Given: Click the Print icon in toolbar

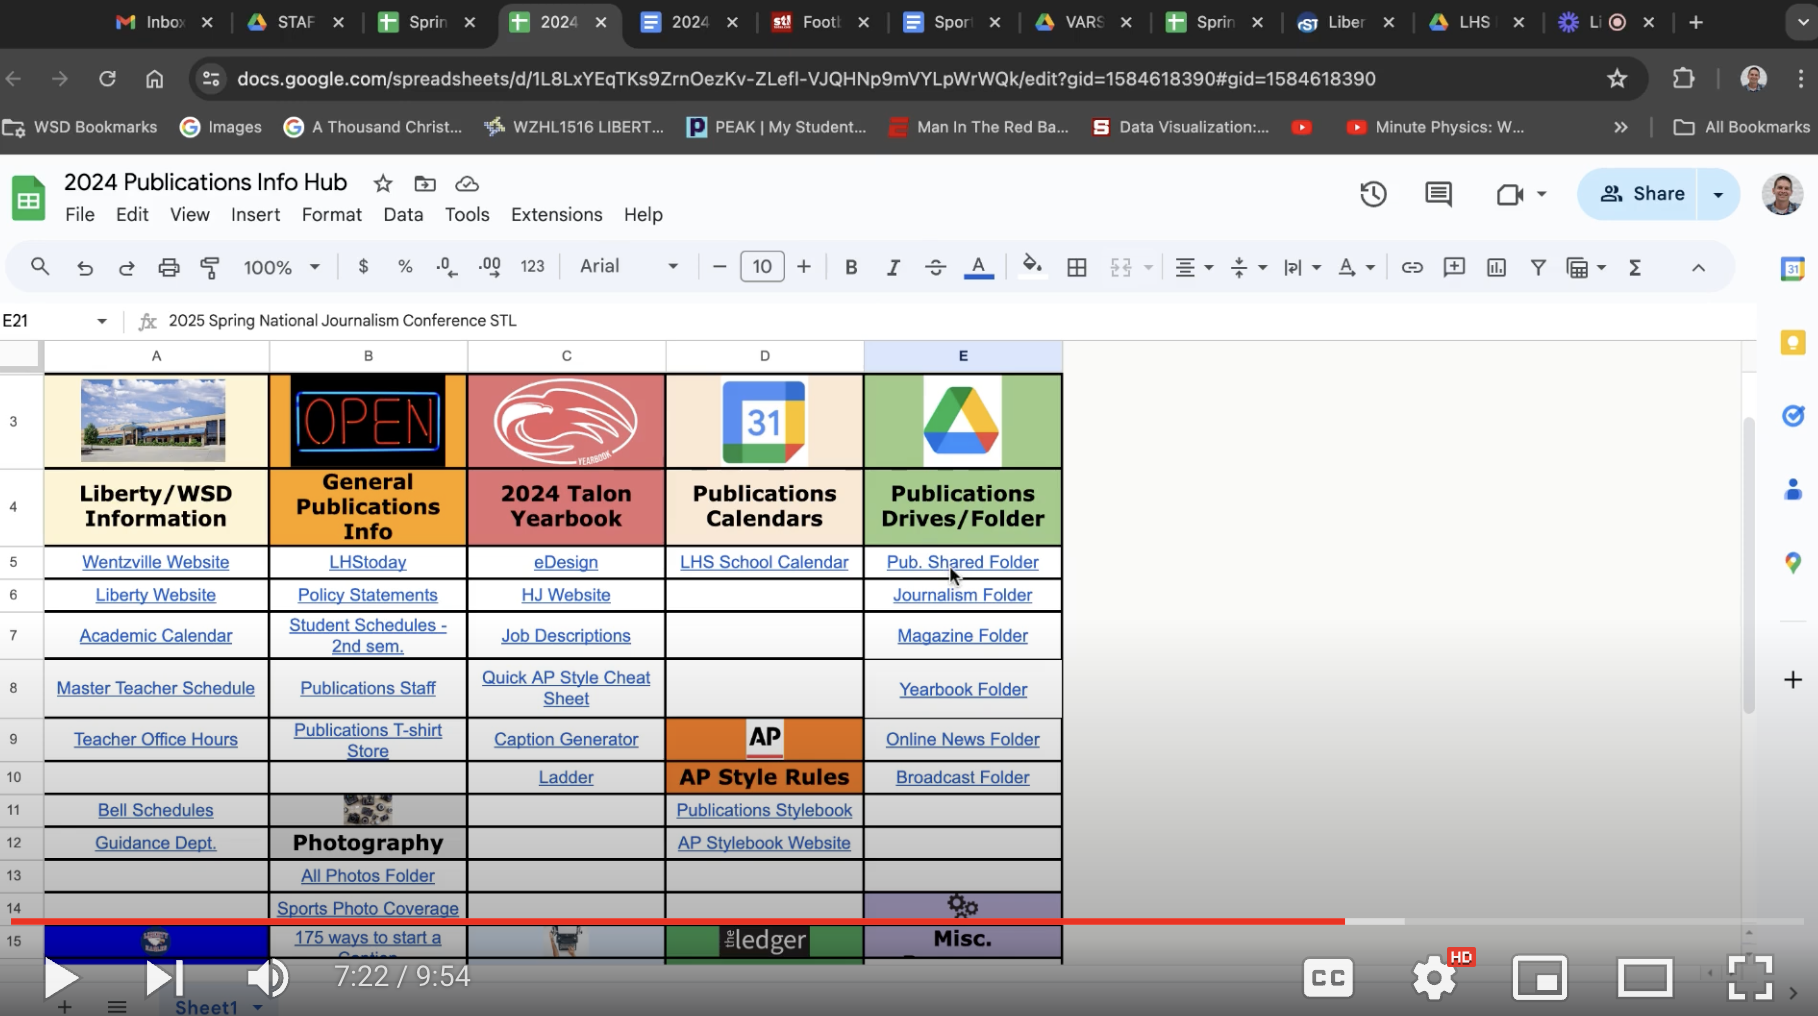Looking at the screenshot, I should coord(168,267).
